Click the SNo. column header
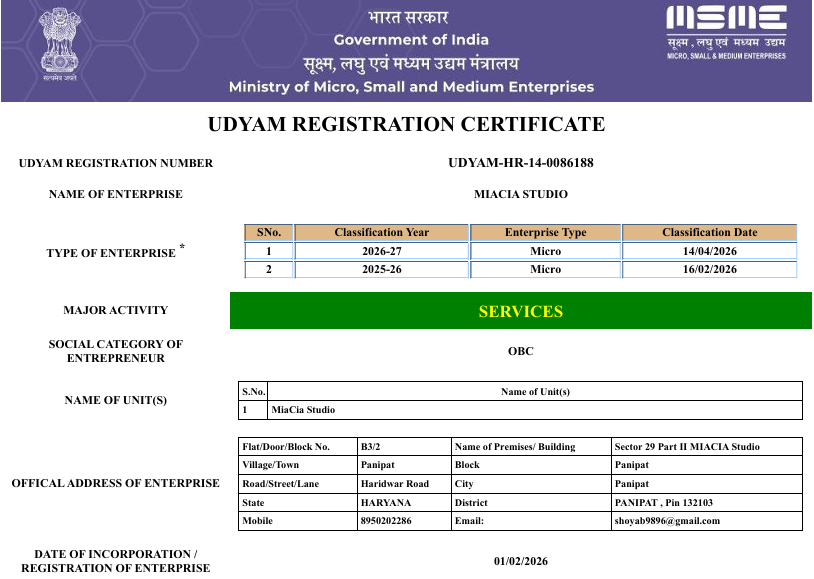Viewport: 814px width, 579px height. 269,232
